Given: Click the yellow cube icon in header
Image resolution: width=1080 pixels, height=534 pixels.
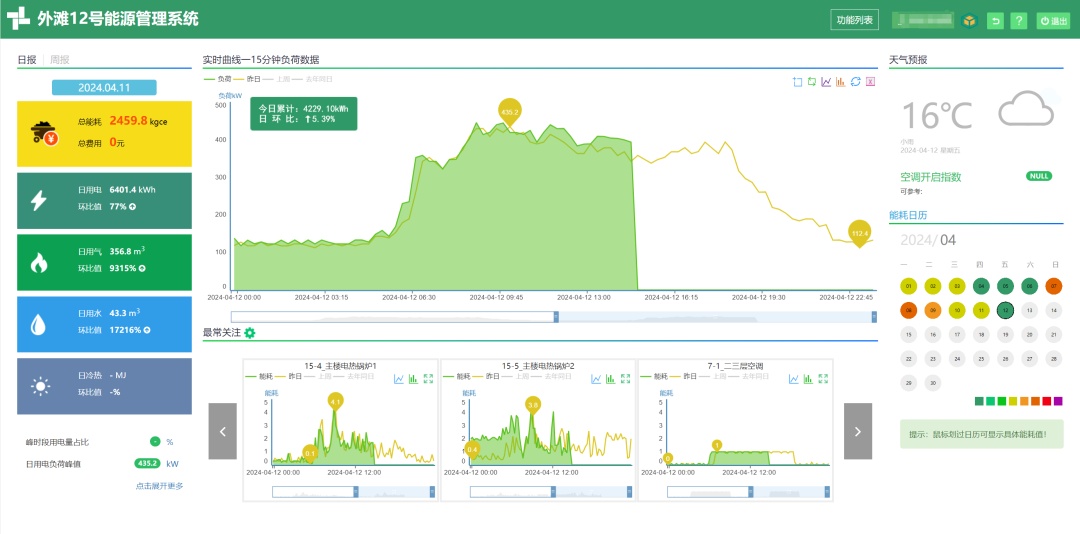Looking at the screenshot, I should (x=969, y=21).
